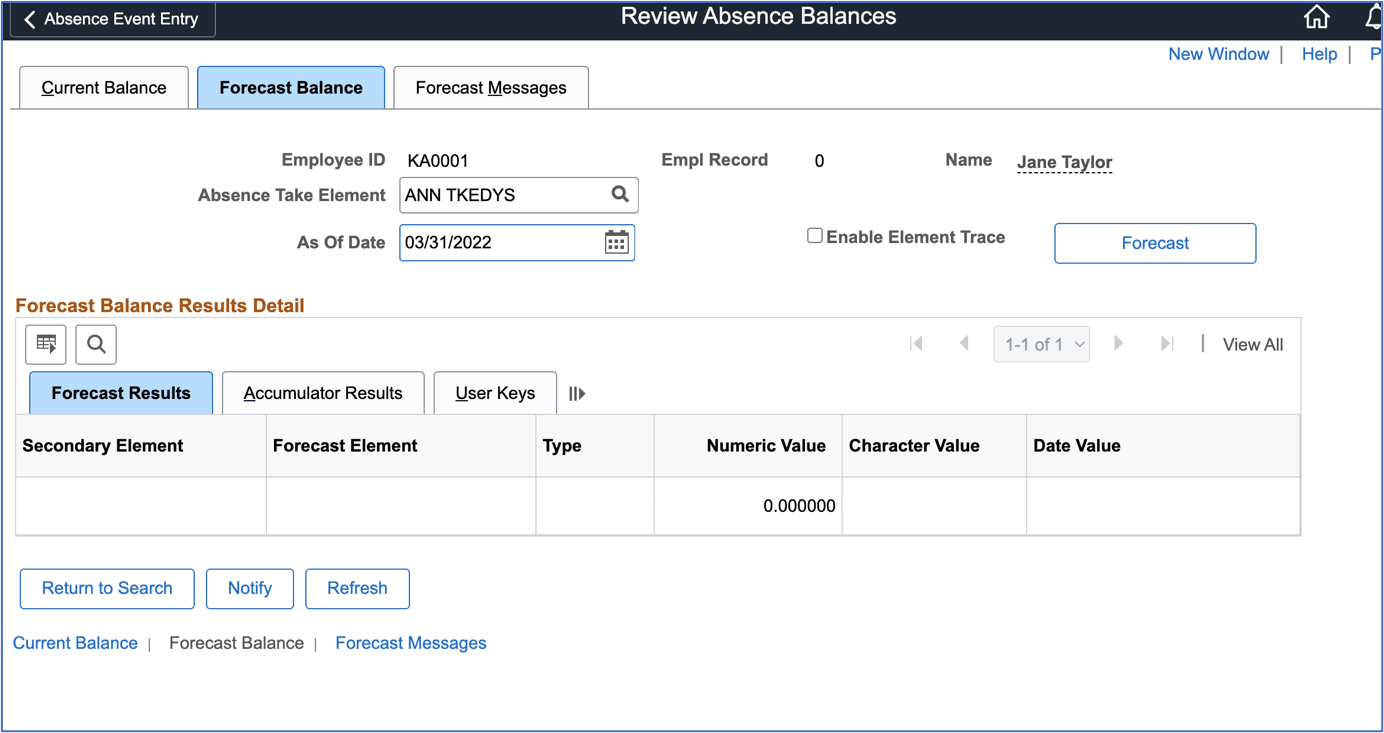Click the back arrow beside Absence Event Entry
This screenshot has width=1384, height=733.
pyautogui.click(x=31, y=19)
